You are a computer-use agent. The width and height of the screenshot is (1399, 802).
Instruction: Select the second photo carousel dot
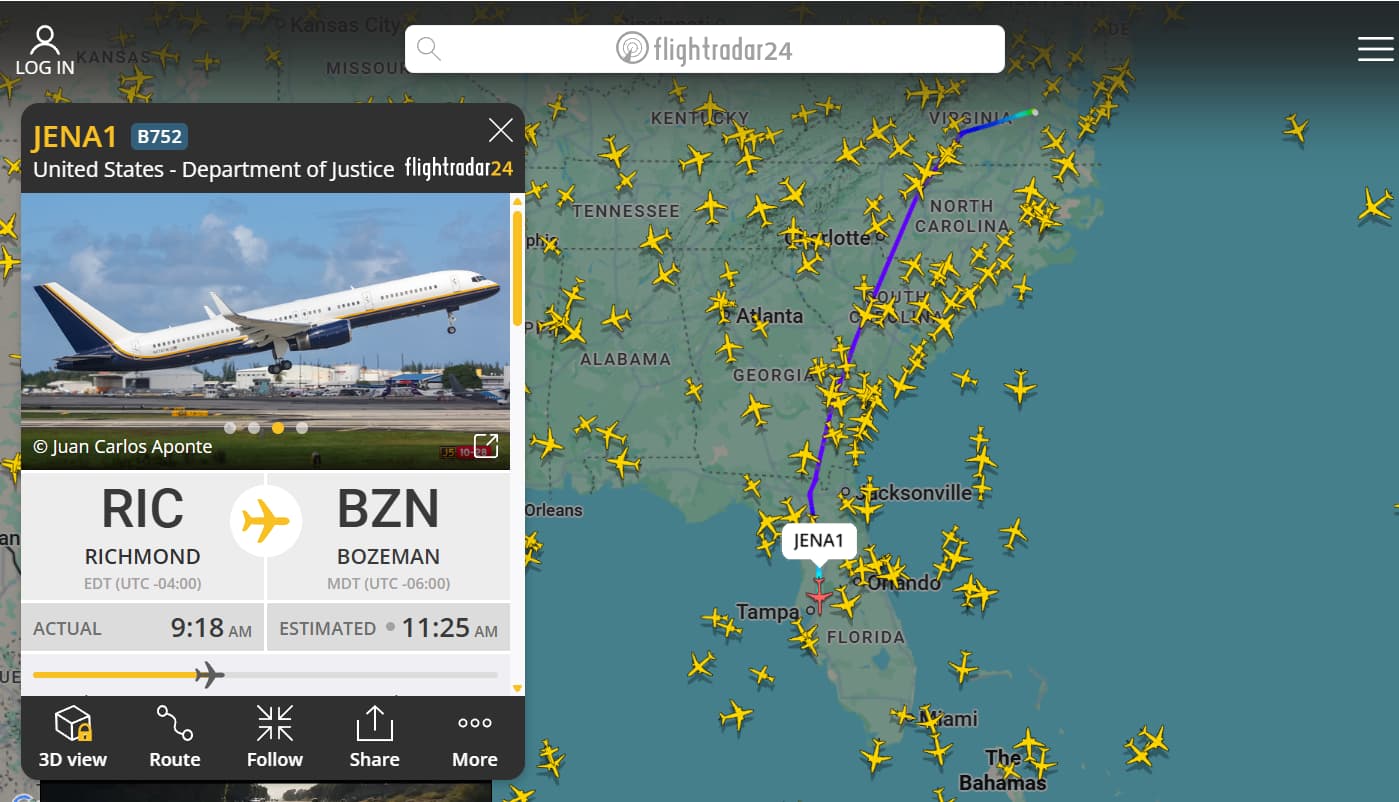(254, 428)
